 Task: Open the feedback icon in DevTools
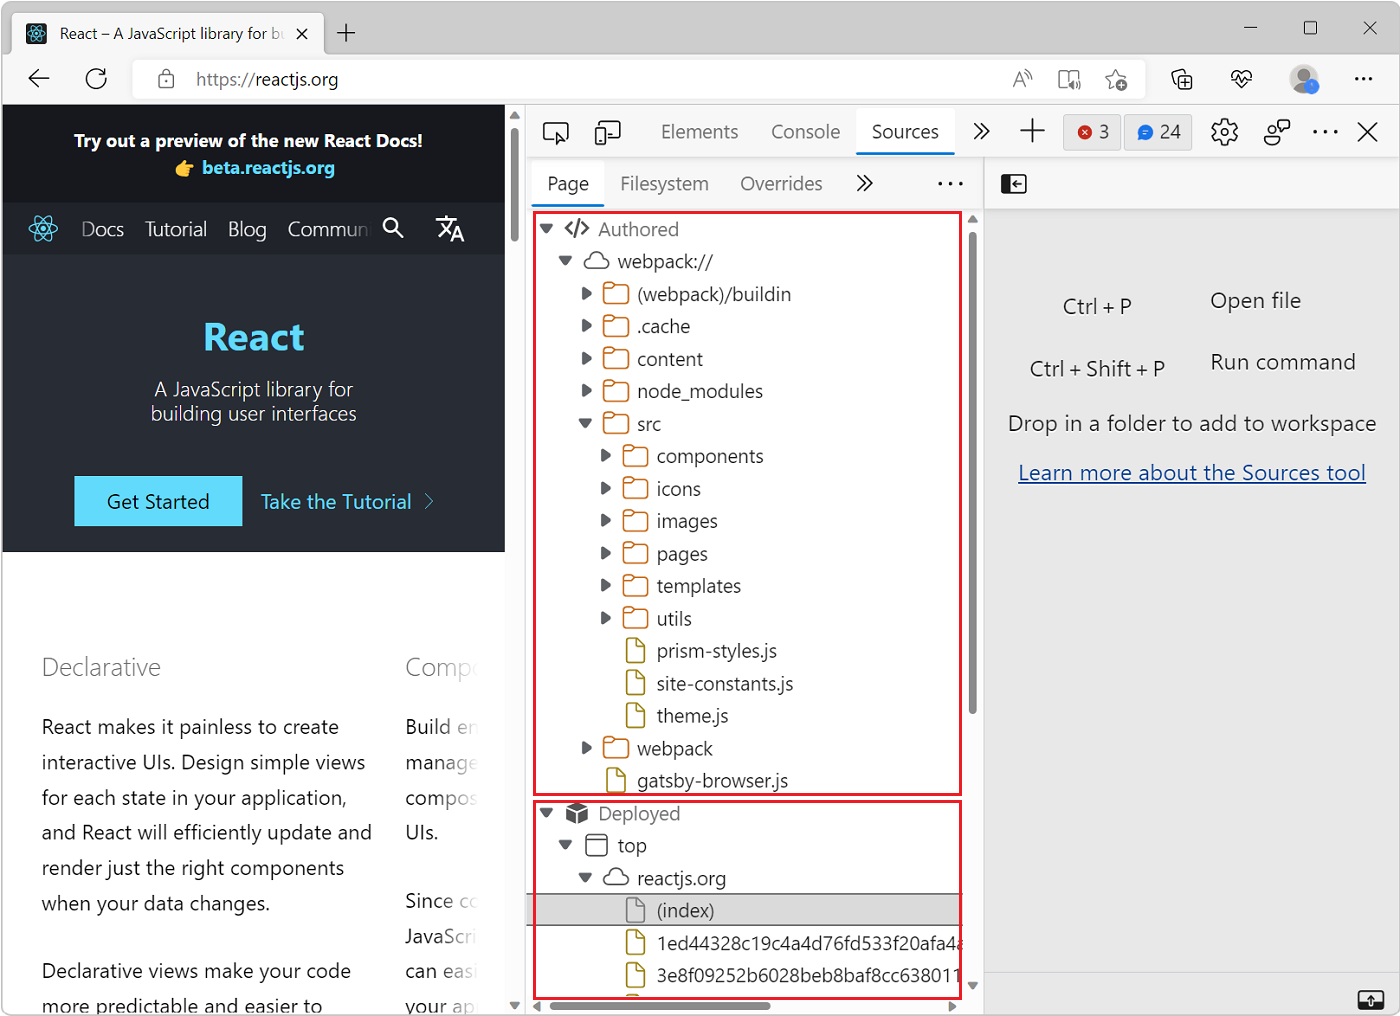pyautogui.click(x=1277, y=131)
